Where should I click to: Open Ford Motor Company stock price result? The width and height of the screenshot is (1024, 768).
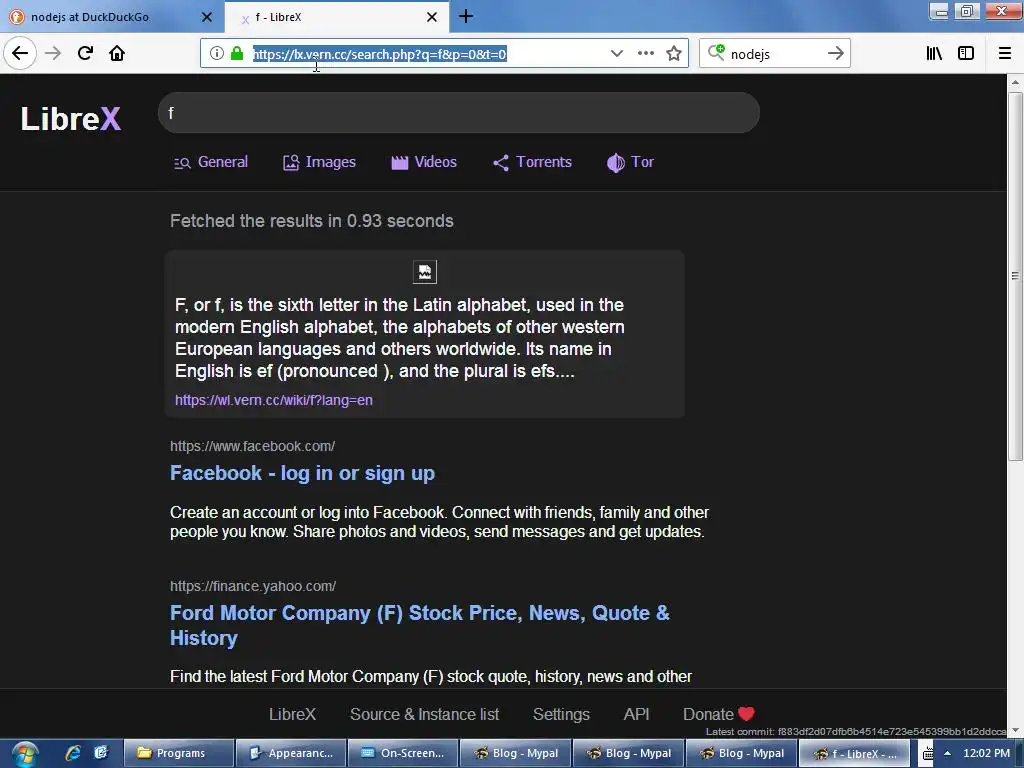(420, 625)
